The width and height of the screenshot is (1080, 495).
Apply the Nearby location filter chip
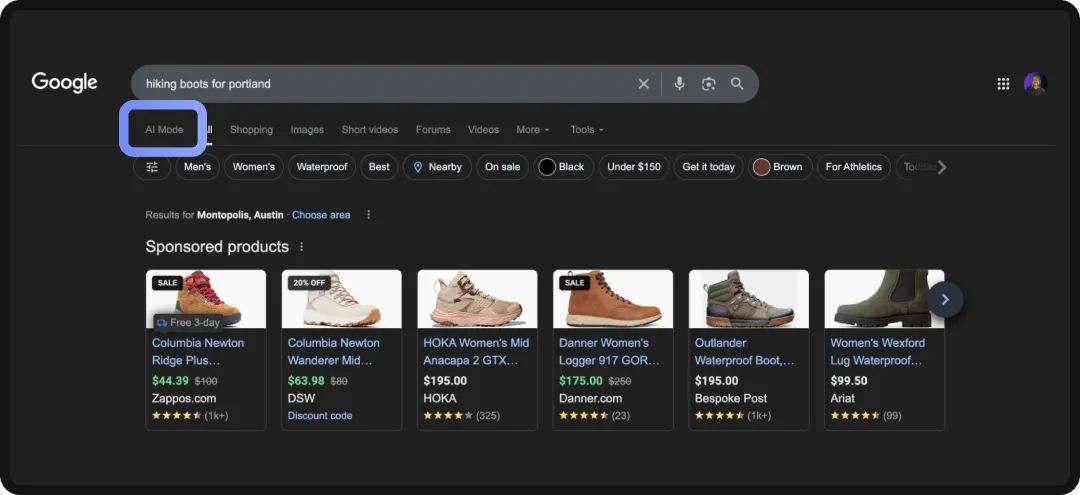click(x=437, y=167)
